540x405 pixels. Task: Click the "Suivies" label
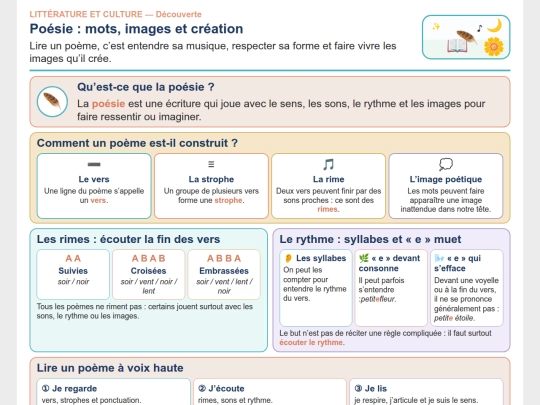tap(73, 271)
